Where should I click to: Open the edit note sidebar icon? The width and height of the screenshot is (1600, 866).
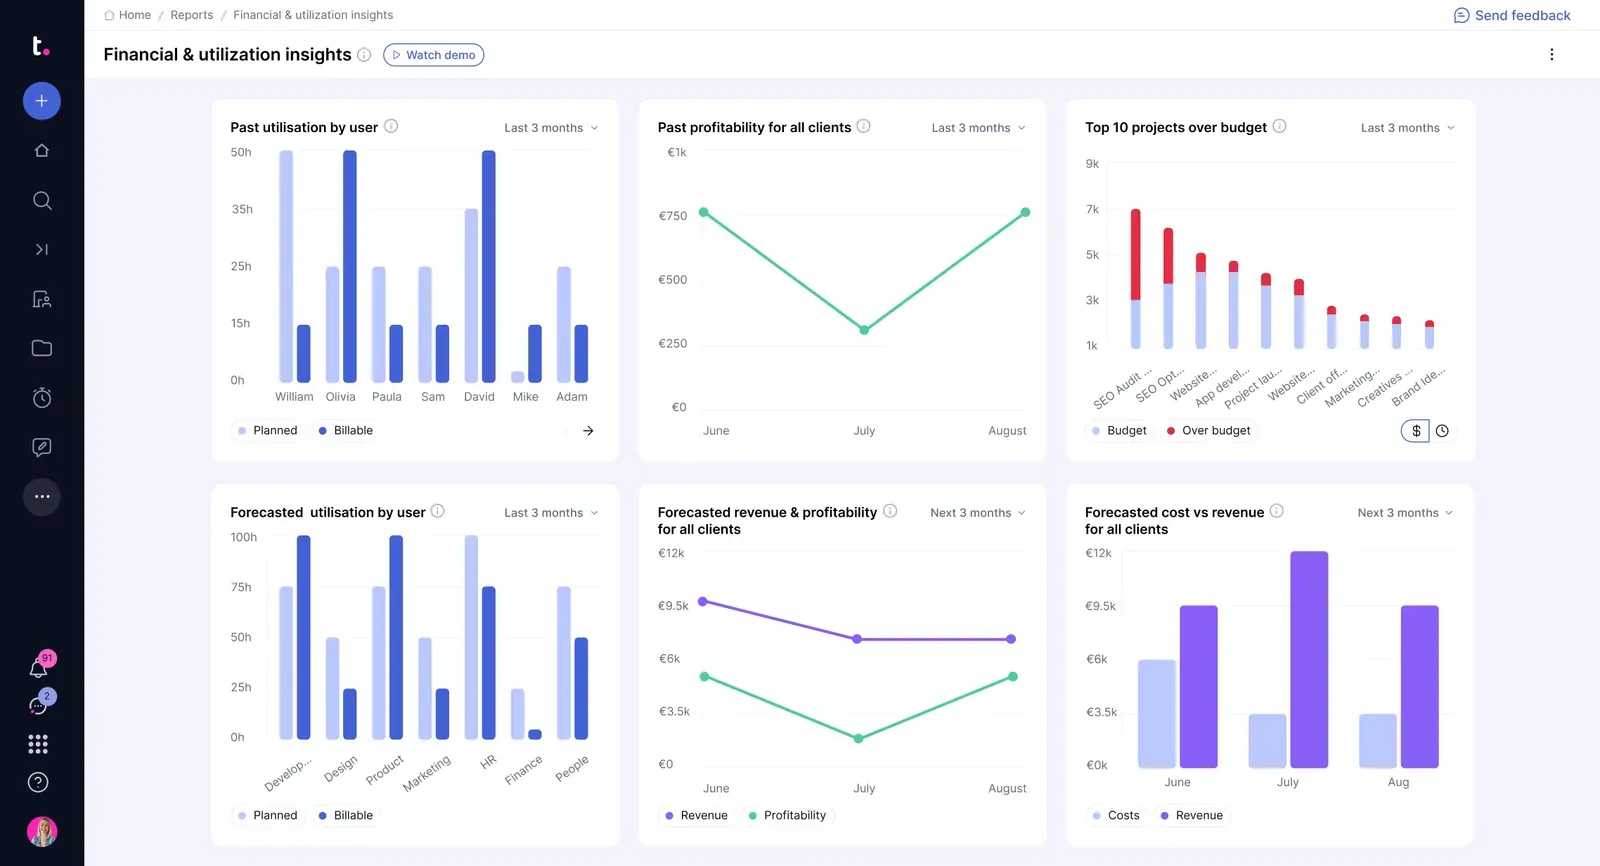[41, 447]
